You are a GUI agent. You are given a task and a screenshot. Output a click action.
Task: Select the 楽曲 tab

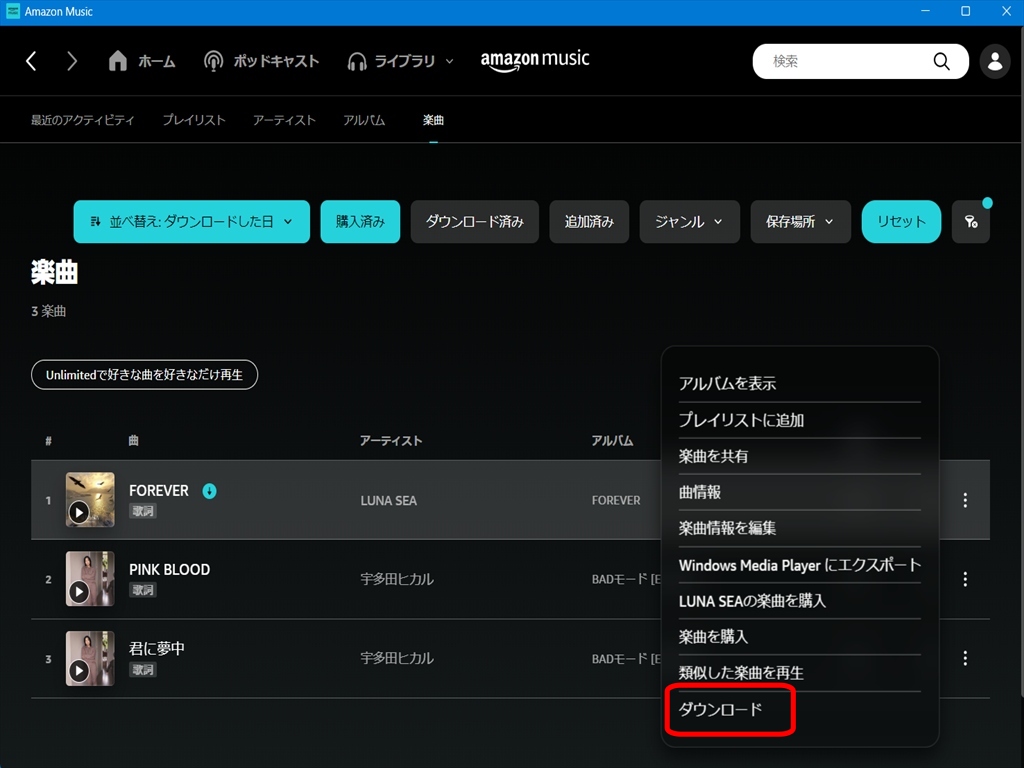[433, 120]
